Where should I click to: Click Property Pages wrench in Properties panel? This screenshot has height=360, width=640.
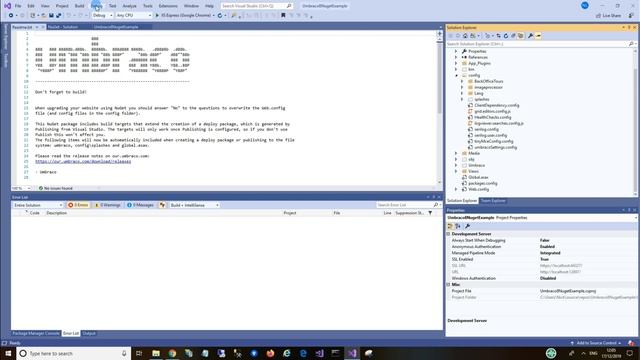[467, 226]
